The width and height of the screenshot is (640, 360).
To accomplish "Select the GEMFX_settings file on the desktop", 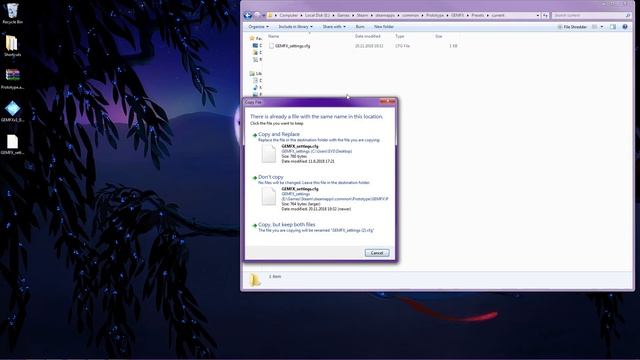I will [12, 144].
